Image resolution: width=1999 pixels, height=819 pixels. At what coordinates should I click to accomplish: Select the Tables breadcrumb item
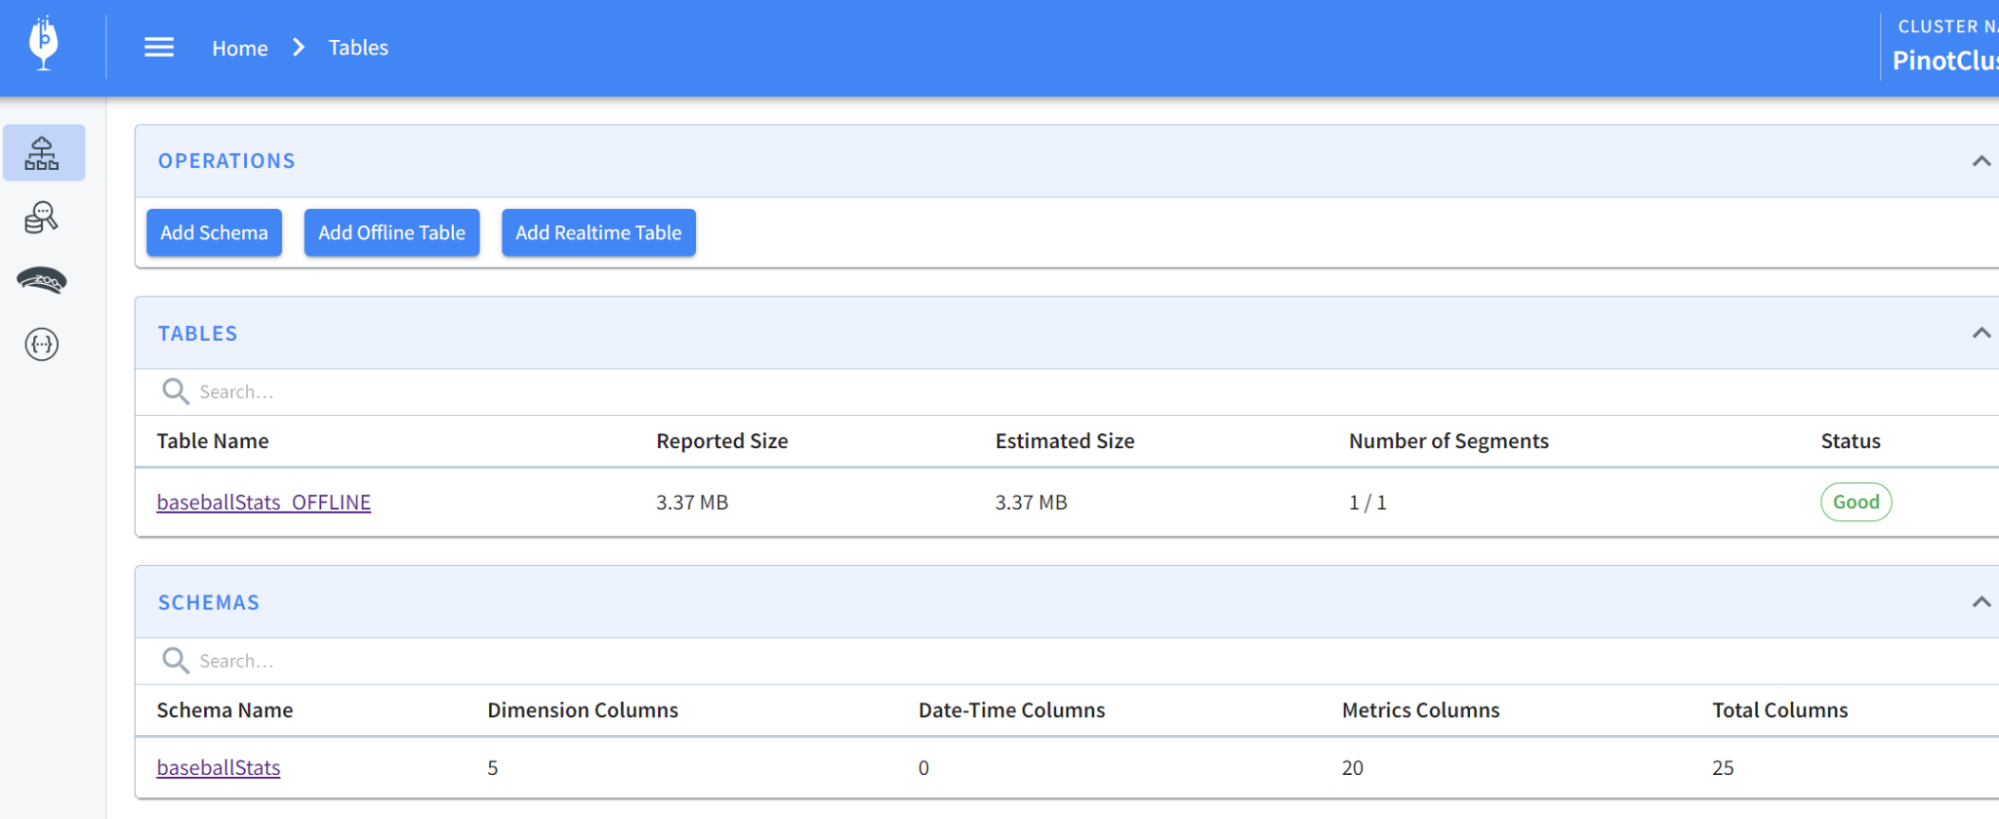click(x=358, y=48)
